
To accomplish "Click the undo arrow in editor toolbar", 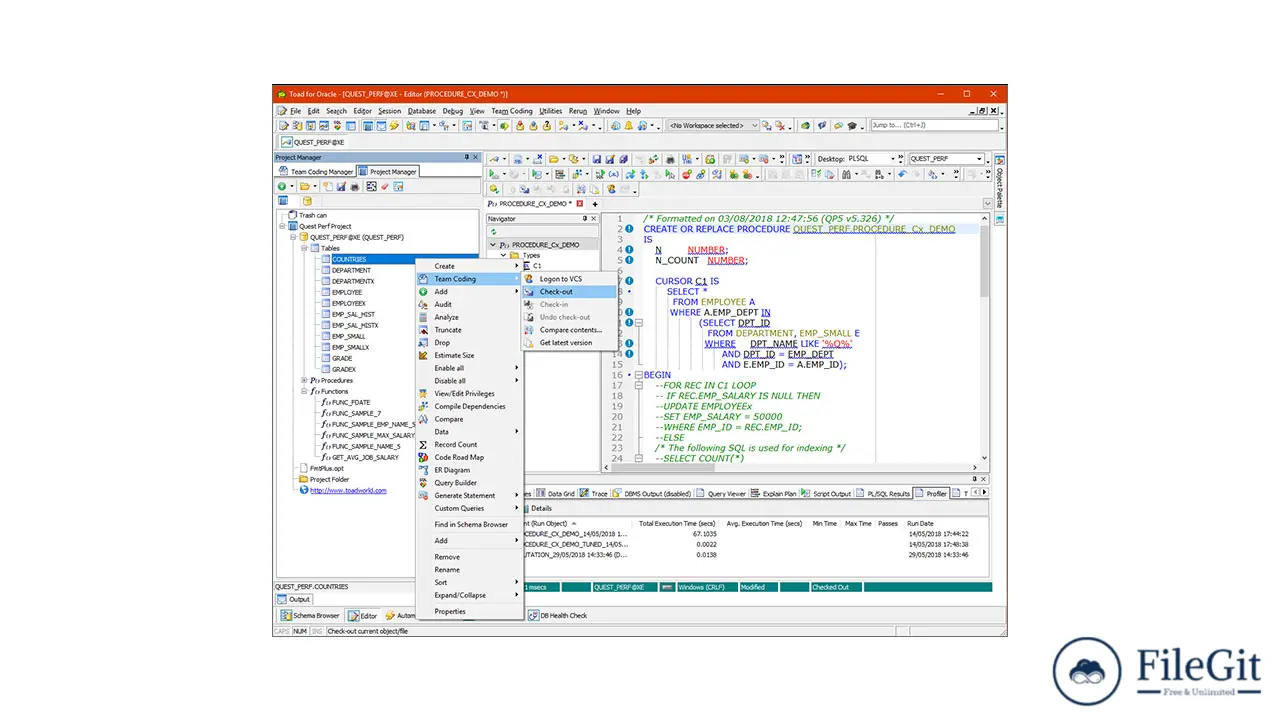I will pos(902,174).
